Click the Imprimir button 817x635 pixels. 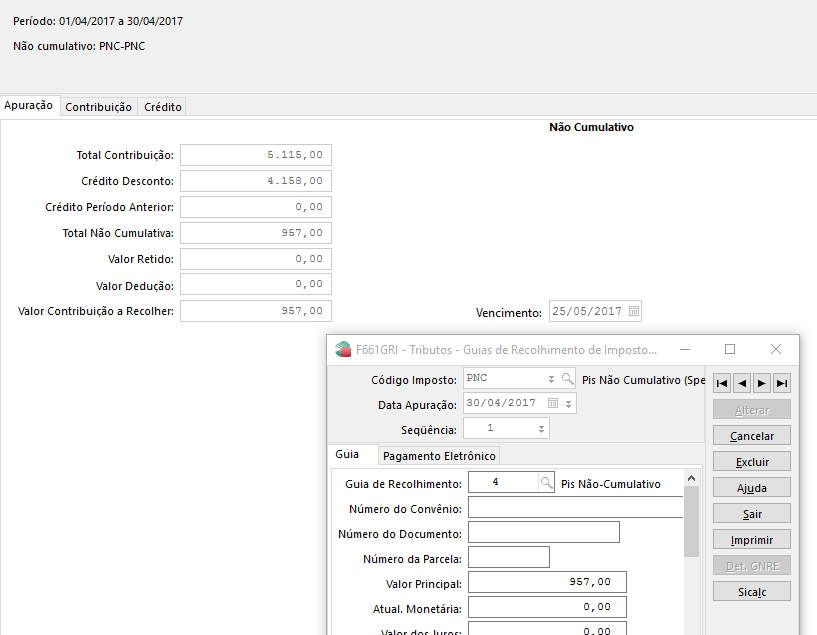click(752, 540)
